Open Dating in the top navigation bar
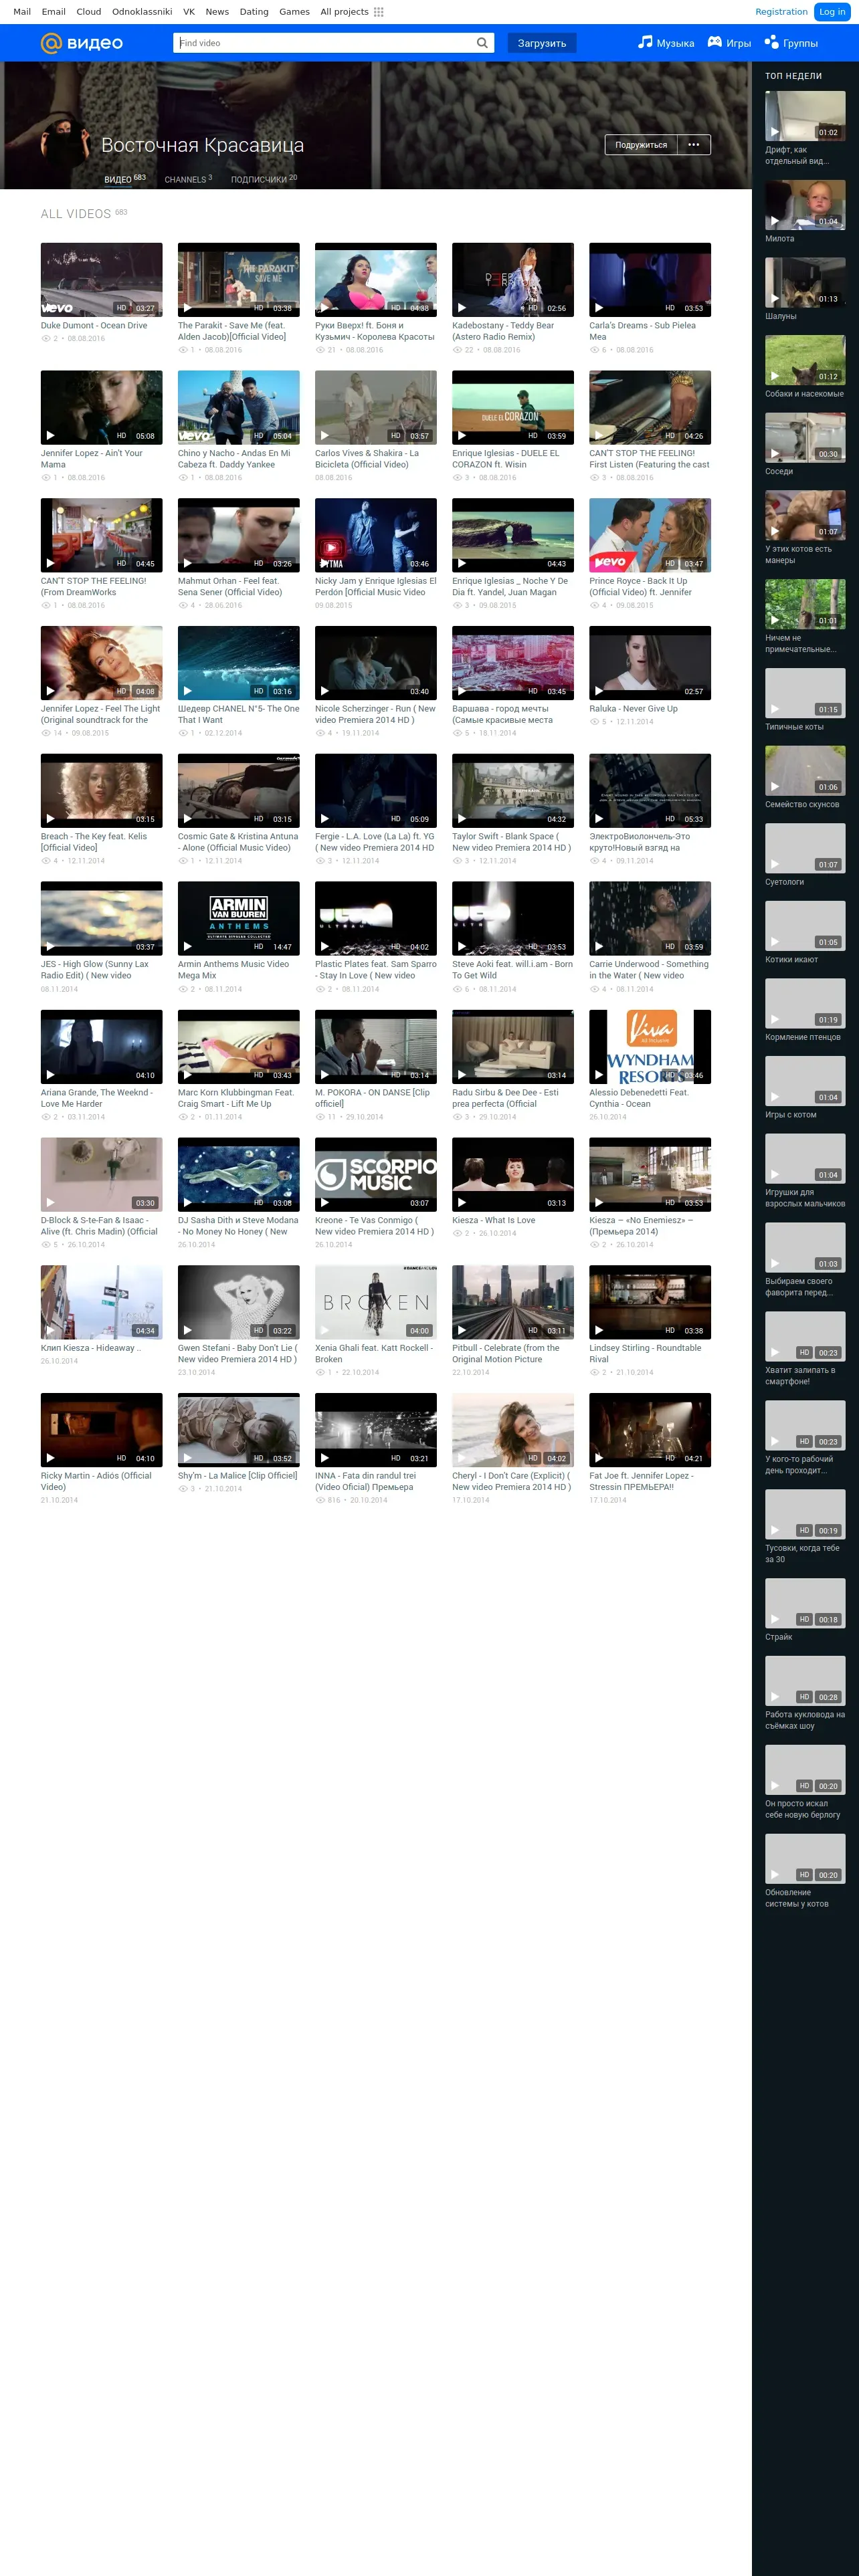859x2576 pixels. click(x=254, y=12)
